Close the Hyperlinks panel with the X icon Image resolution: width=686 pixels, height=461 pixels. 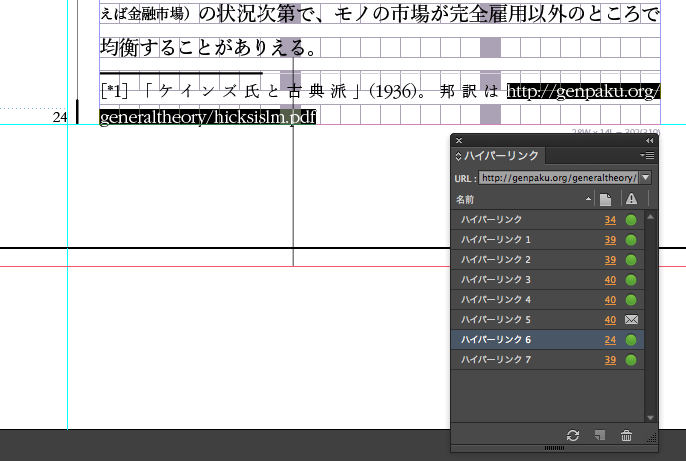459,140
